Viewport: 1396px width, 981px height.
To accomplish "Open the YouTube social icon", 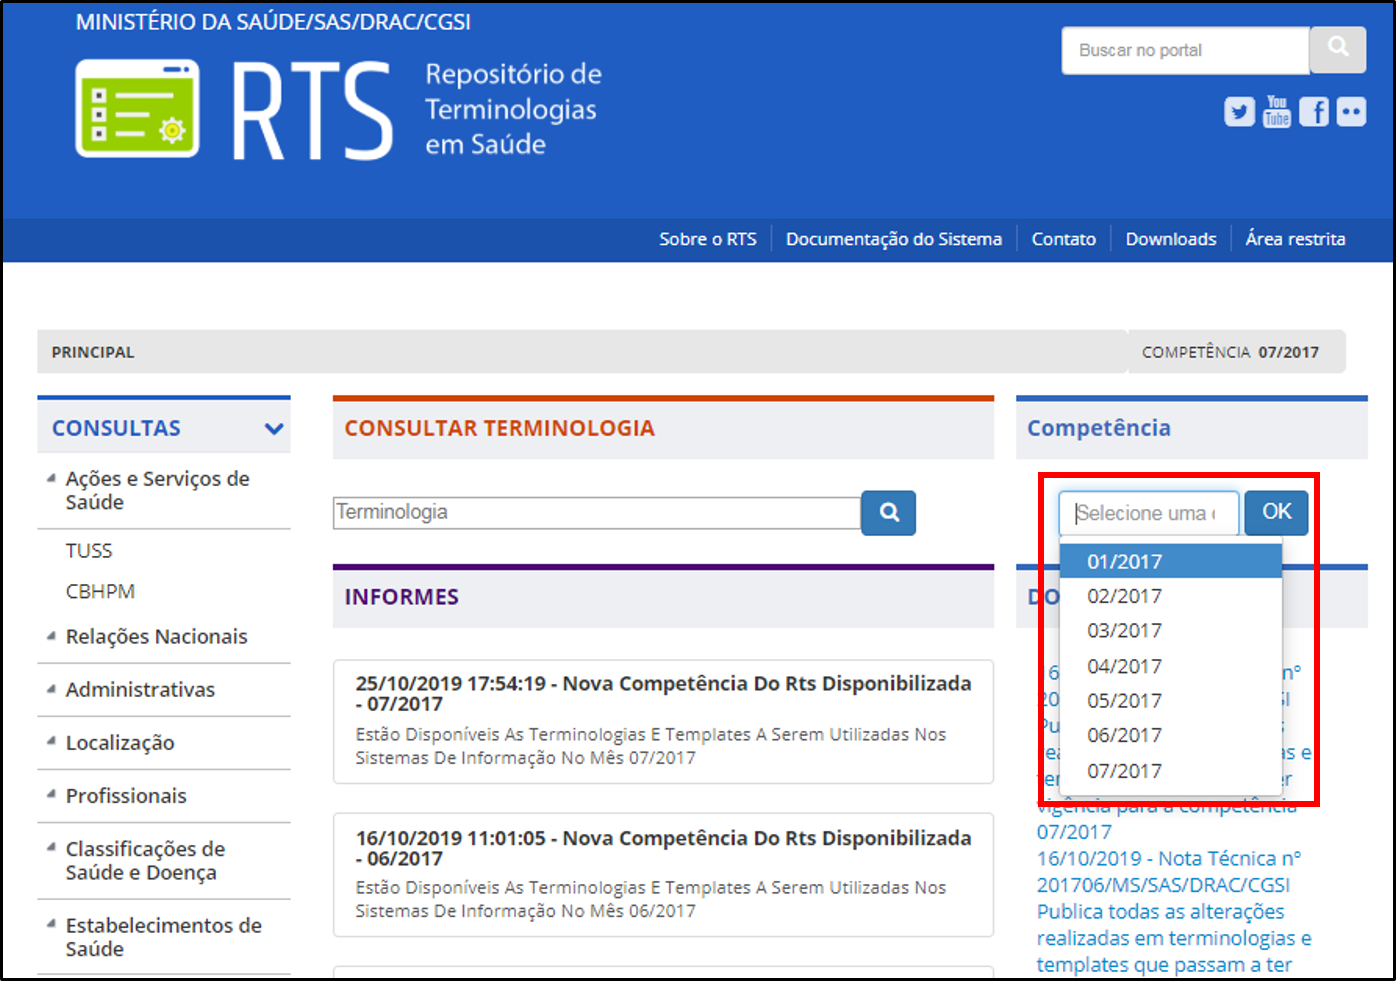I will pyautogui.click(x=1277, y=111).
